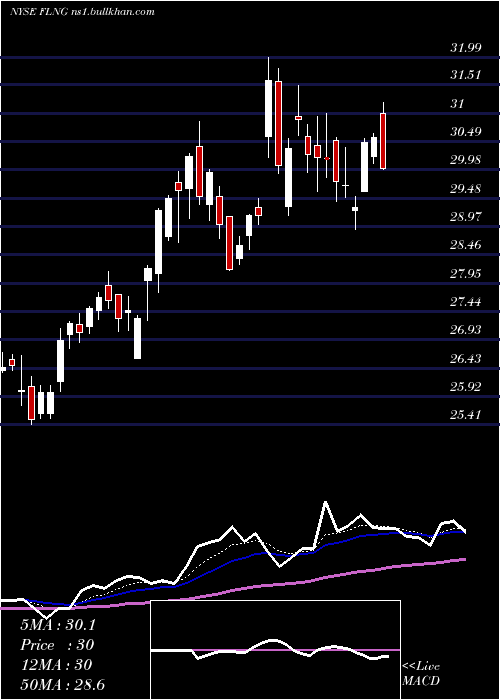Click the 'NYSE FLNG ns1.bullkhan.com' chart title
This screenshot has width=500, height=700.
[x=82, y=12]
